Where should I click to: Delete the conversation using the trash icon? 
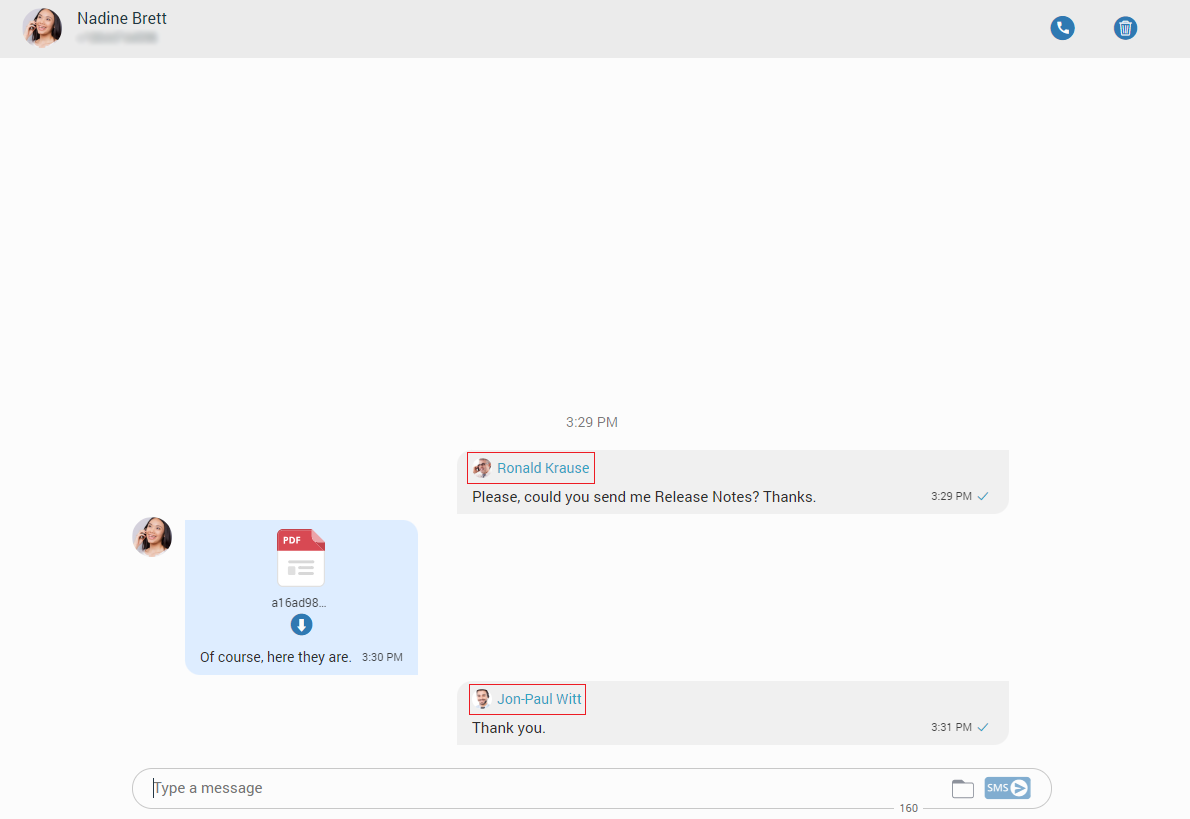pyautogui.click(x=1125, y=28)
